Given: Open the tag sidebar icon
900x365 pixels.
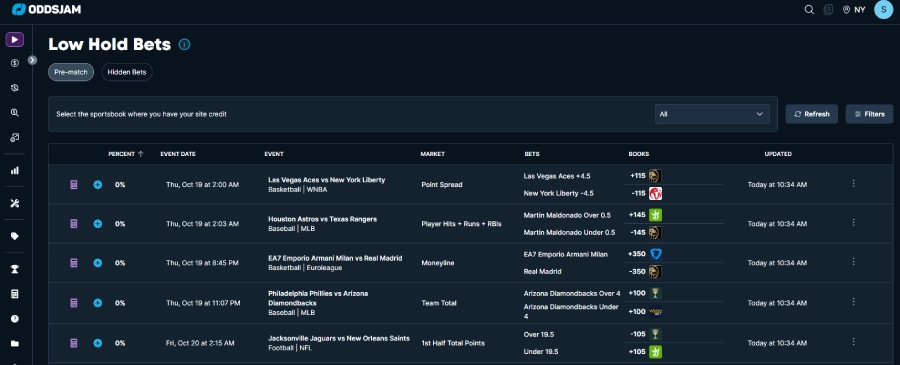Looking at the screenshot, I should click(x=15, y=236).
